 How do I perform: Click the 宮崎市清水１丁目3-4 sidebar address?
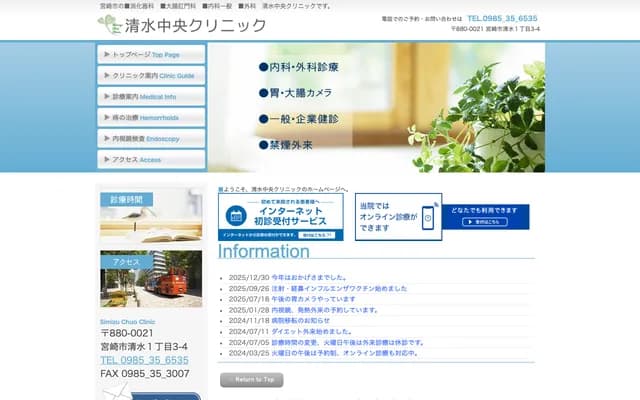point(144,347)
